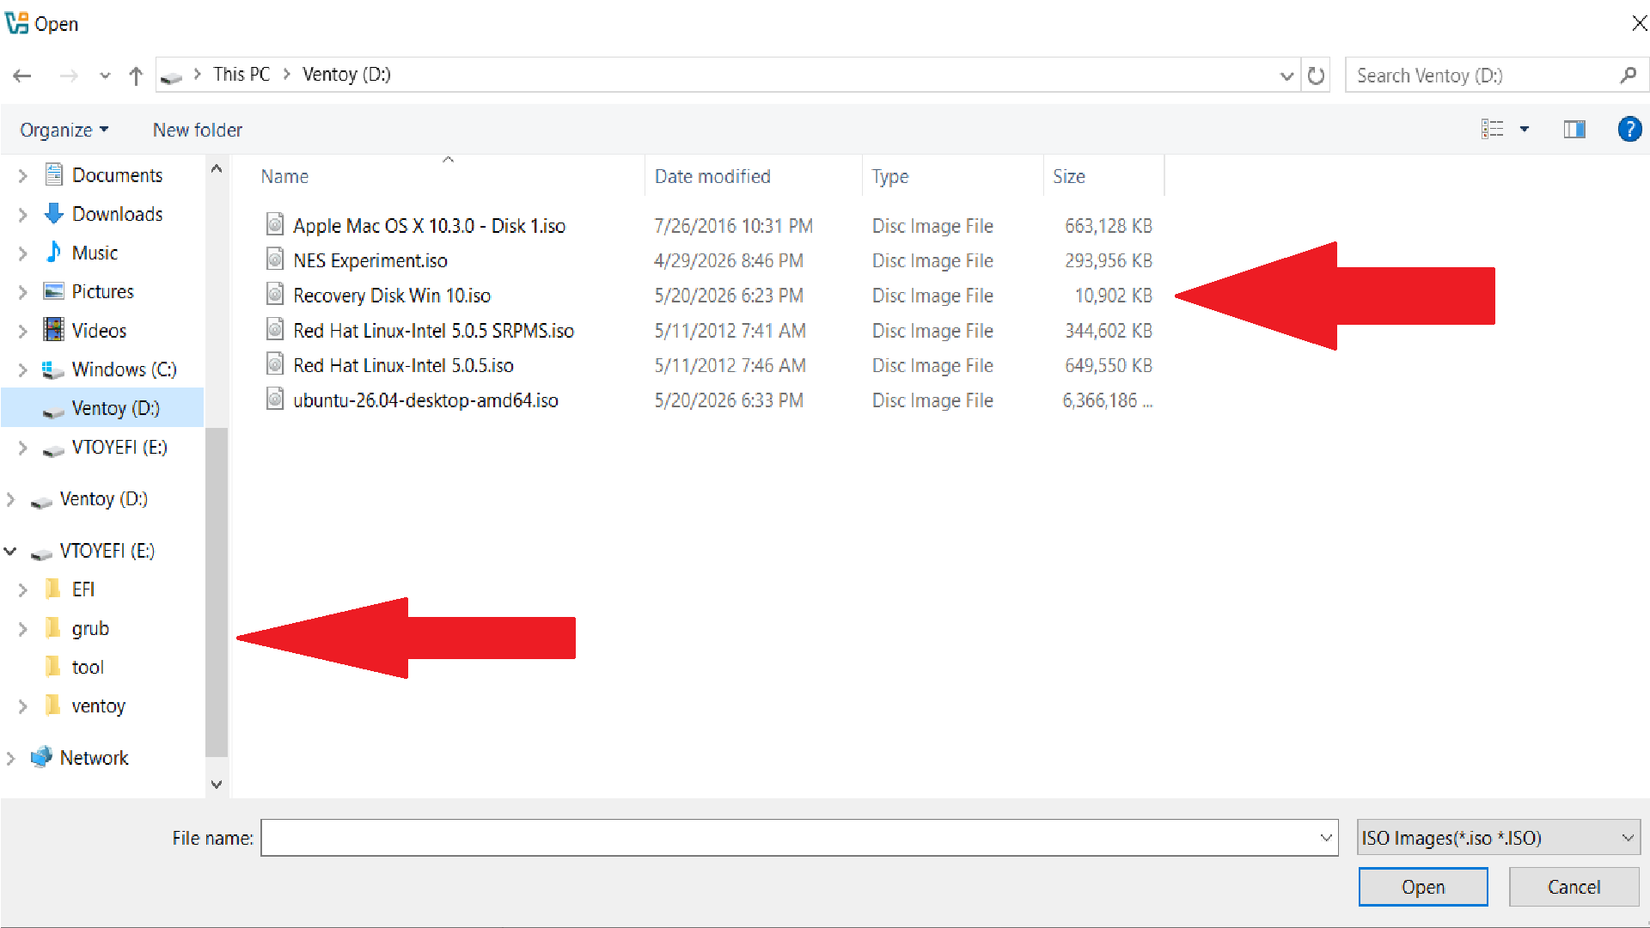Screen dimensions: 1650x928
Task: Click the 7/26/2016 10:31 PM date cell
Action: tap(733, 226)
